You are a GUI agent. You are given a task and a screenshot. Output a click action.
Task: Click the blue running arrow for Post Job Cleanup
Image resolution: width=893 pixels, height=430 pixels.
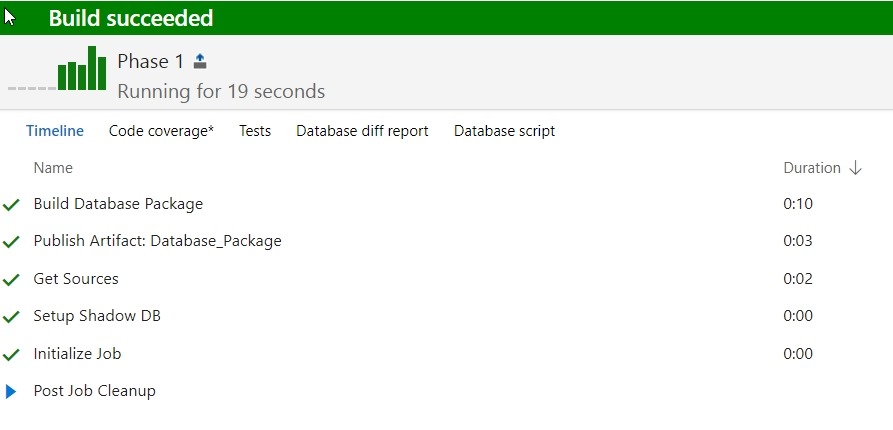tap(12, 391)
